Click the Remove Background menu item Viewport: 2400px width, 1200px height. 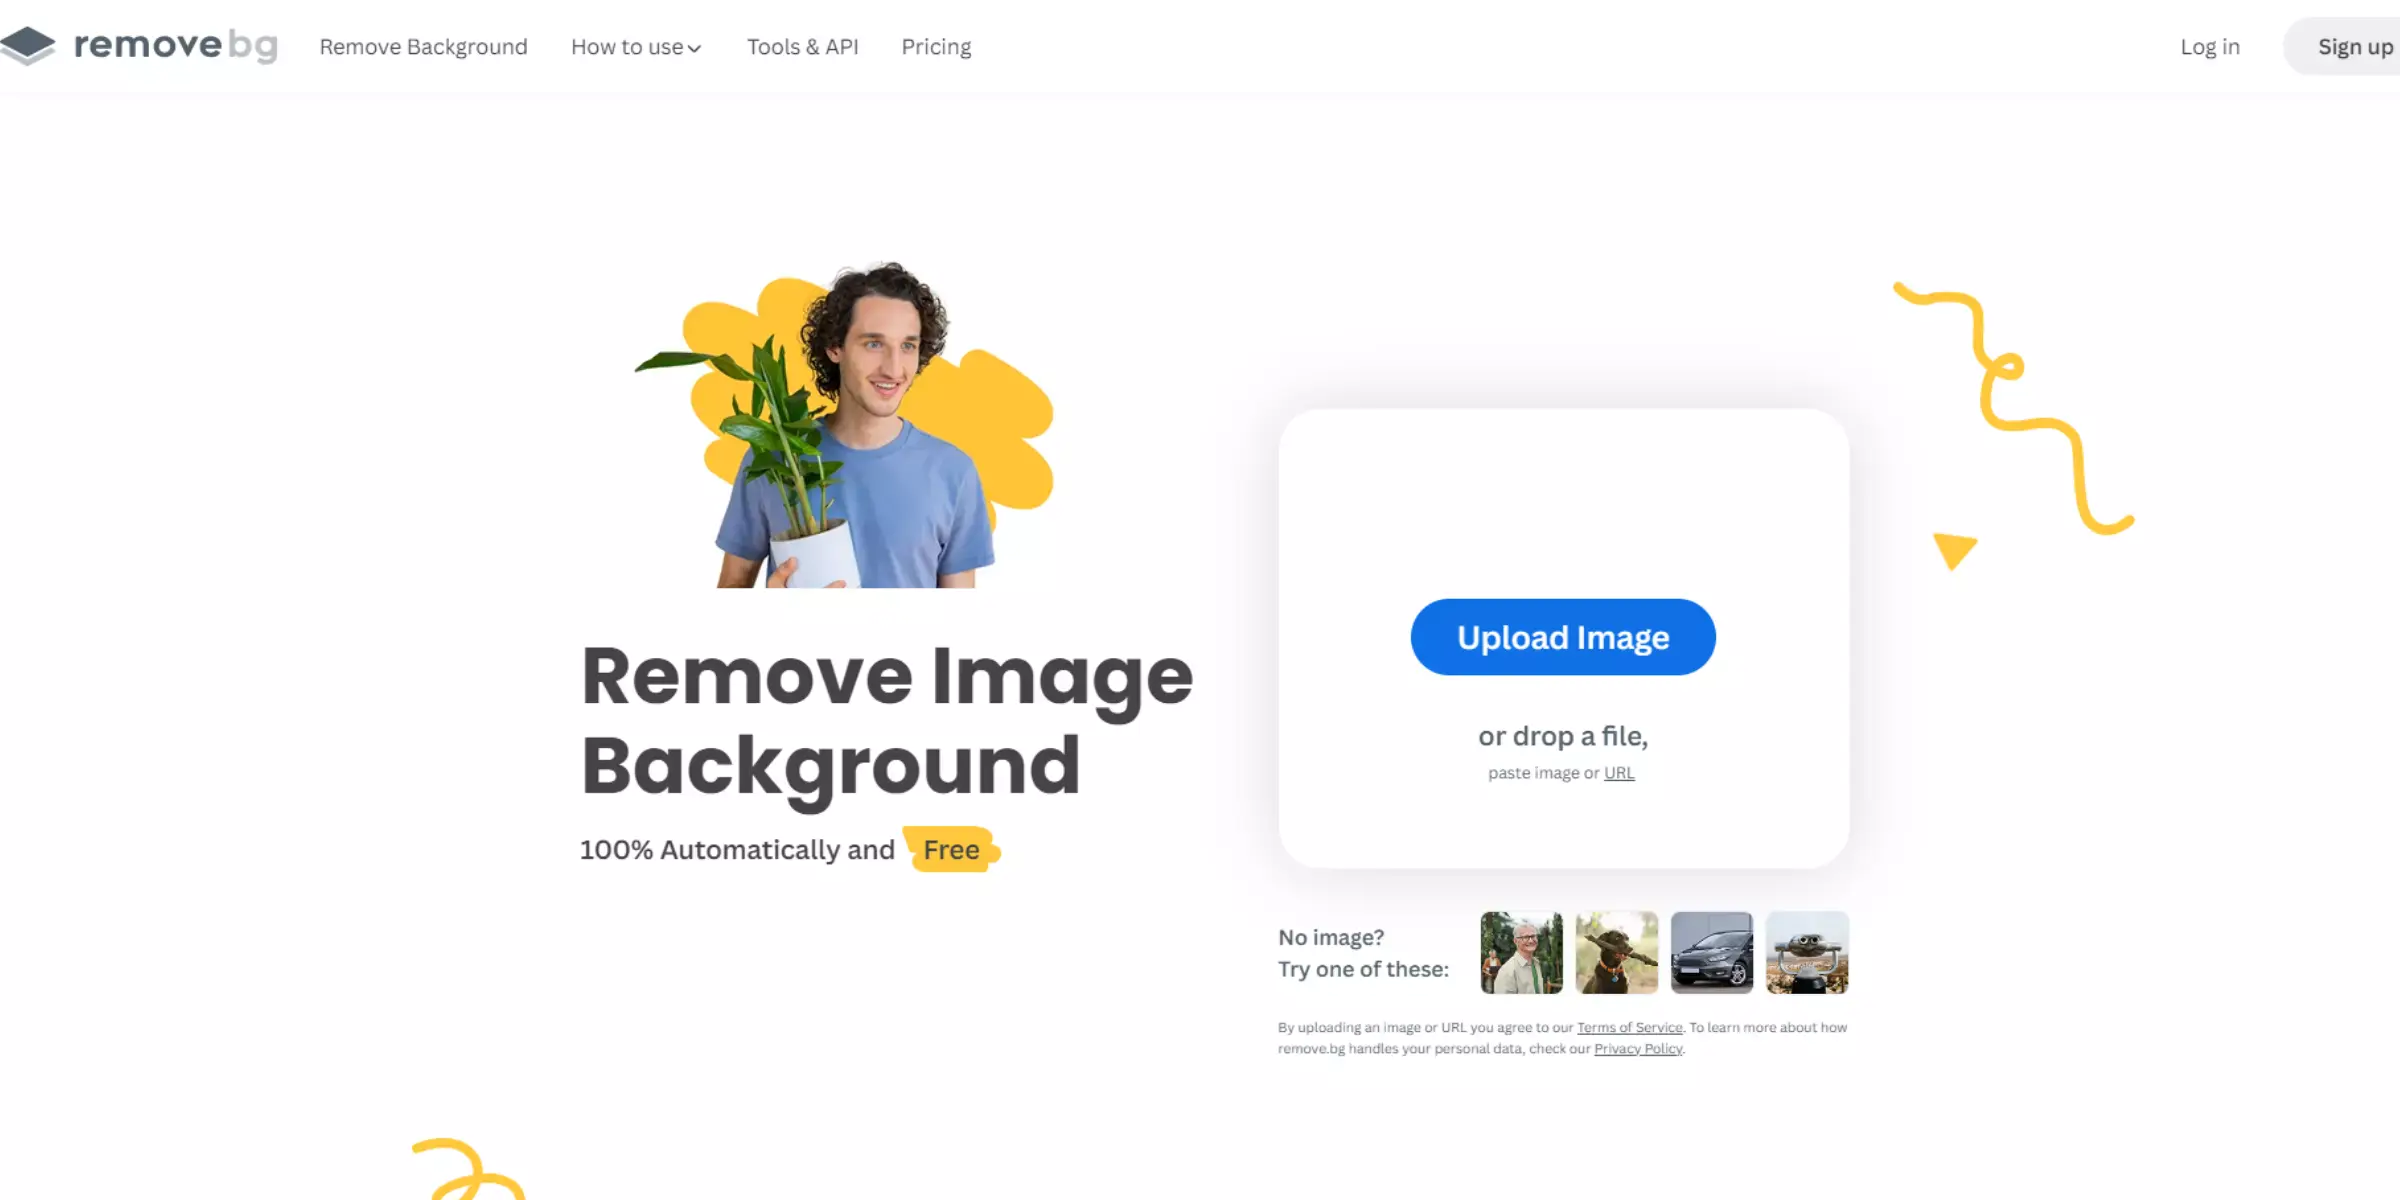pyautogui.click(x=422, y=46)
